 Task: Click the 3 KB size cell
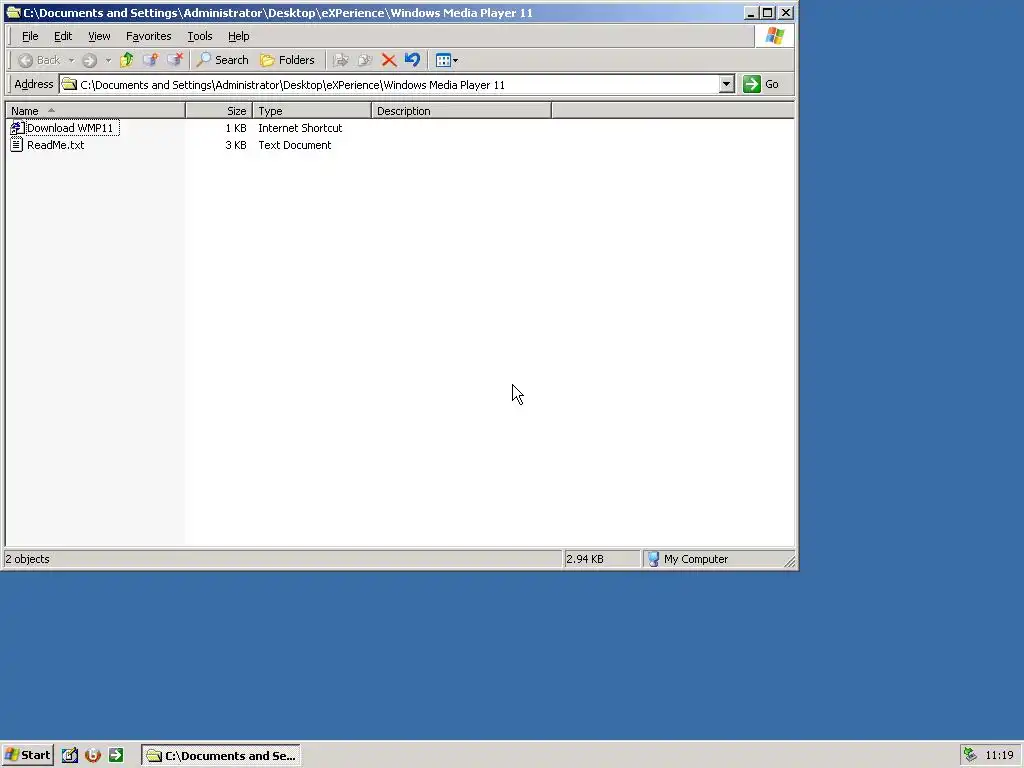click(236, 145)
